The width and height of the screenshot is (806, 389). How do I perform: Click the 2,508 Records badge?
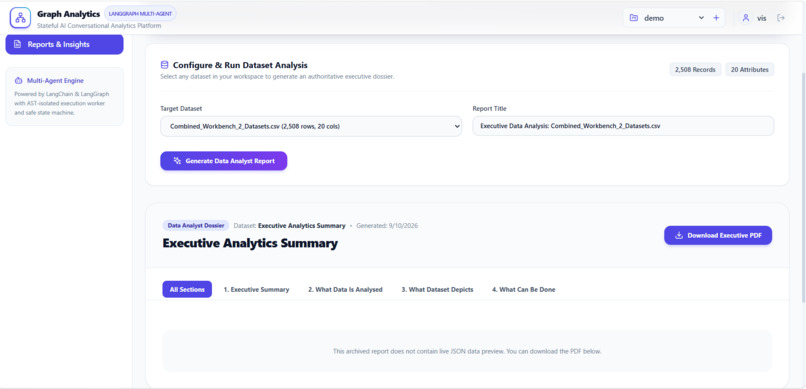[x=695, y=69]
